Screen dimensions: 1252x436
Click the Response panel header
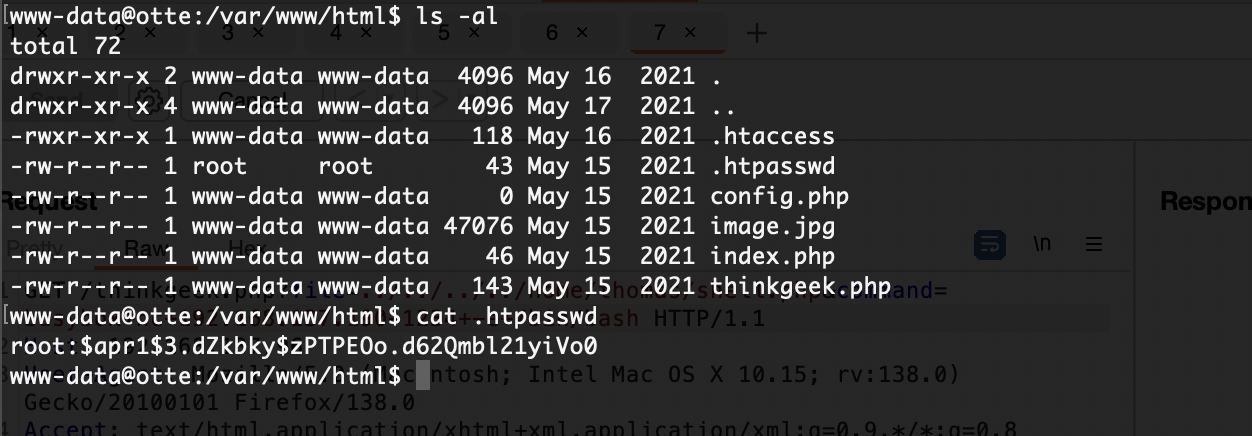[x=1206, y=202]
